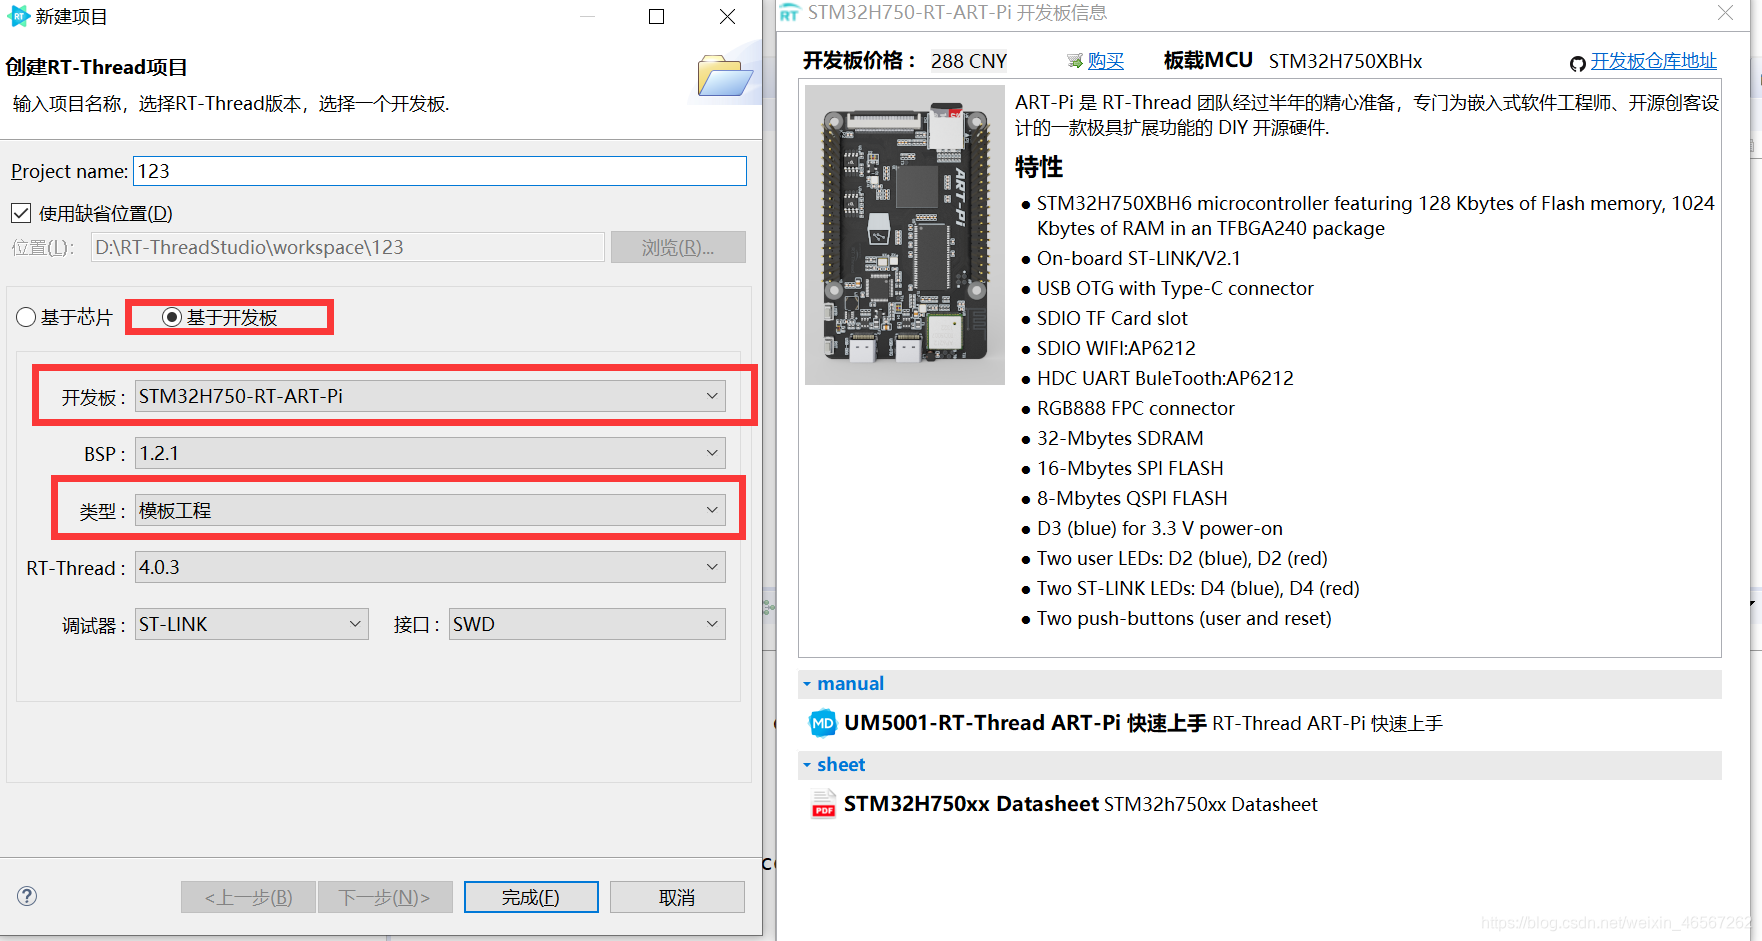1762x941 pixels.
Task: Open the 类型 dropdown 模板工程
Action: (430, 510)
